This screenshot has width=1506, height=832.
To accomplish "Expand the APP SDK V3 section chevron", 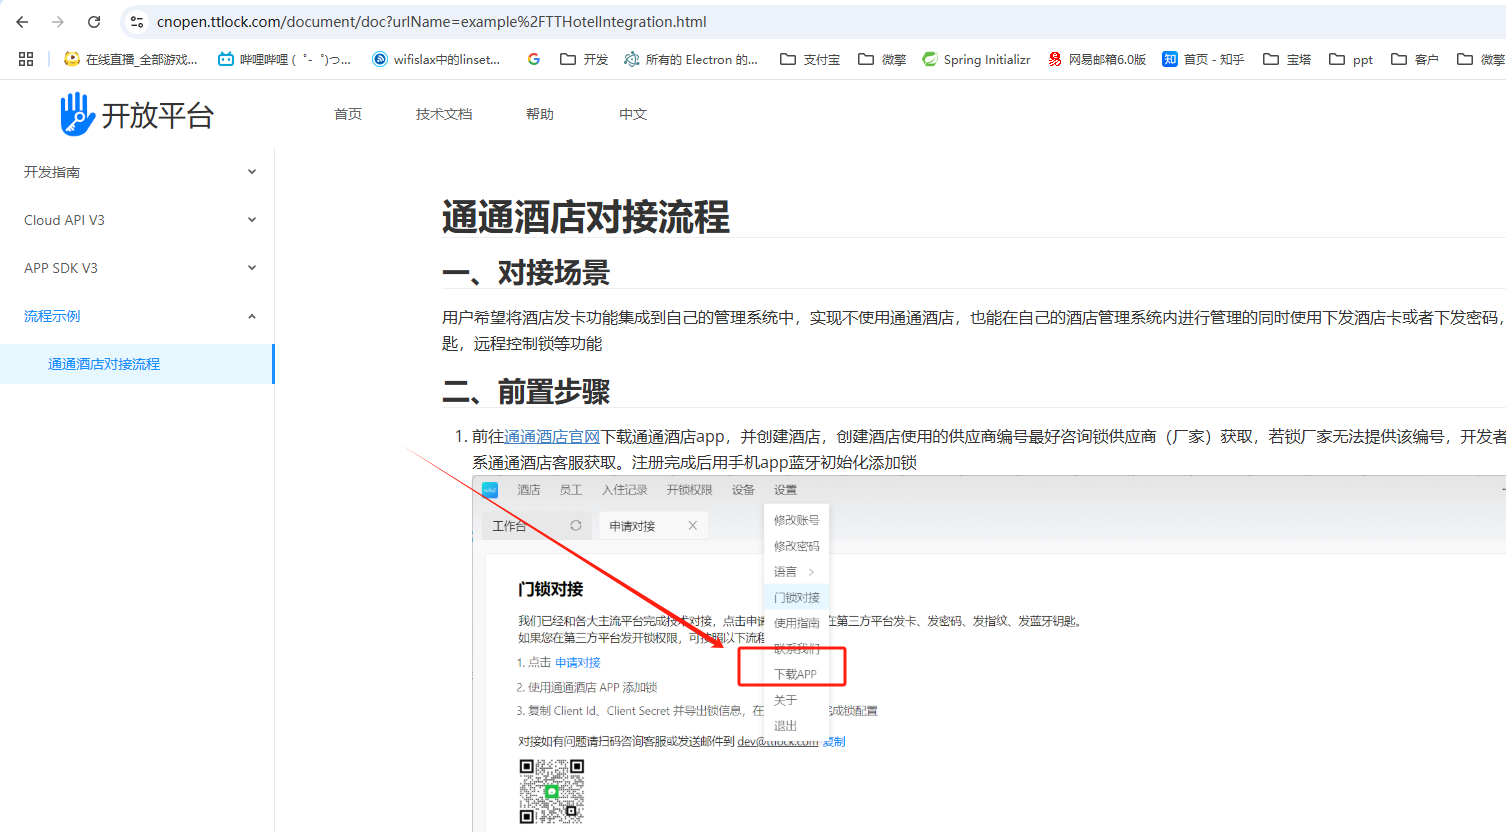I will pyautogui.click(x=252, y=268).
